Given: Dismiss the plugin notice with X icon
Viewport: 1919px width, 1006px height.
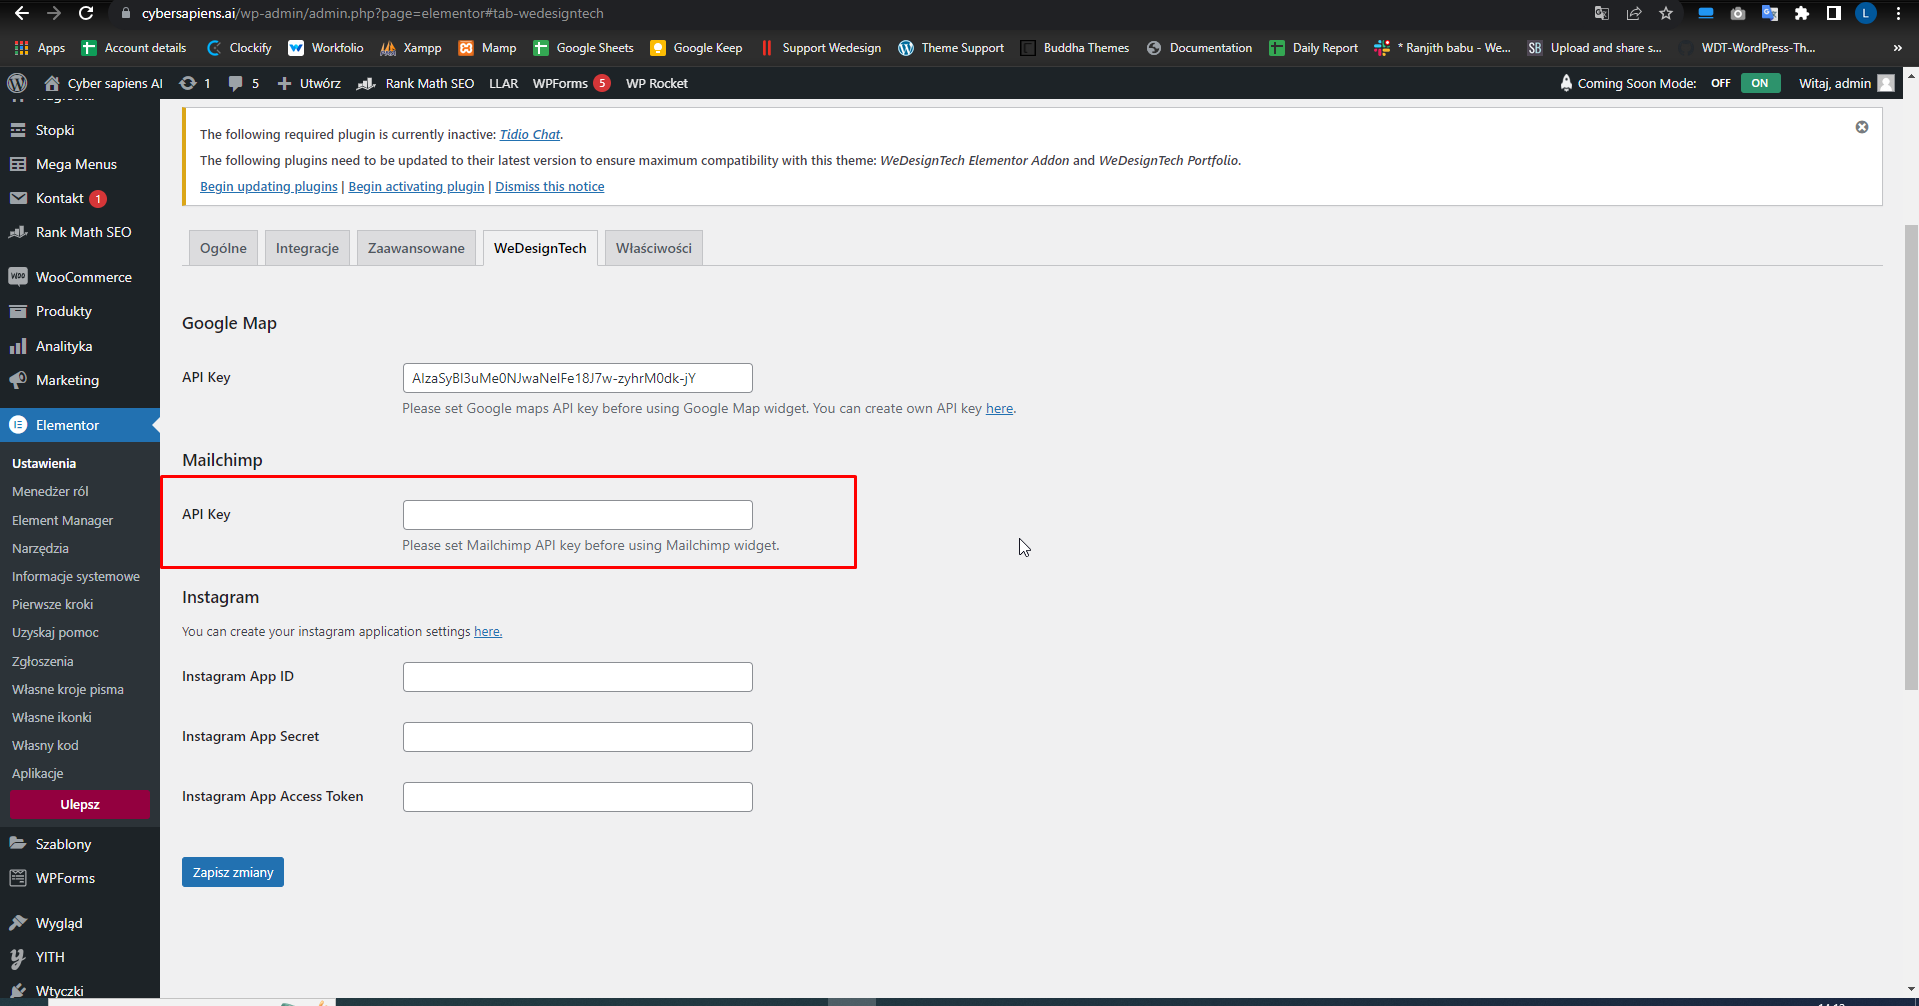Looking at the screenshot, I should pos(1862,127).
